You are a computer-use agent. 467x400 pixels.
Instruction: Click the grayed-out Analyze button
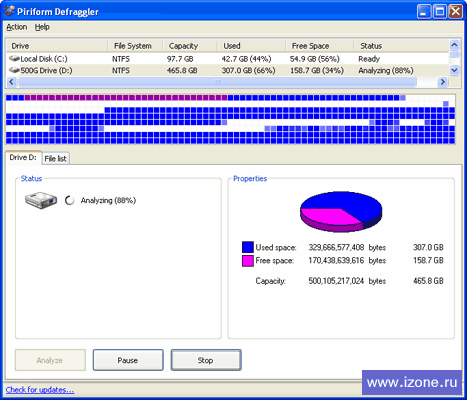[50, 360]
